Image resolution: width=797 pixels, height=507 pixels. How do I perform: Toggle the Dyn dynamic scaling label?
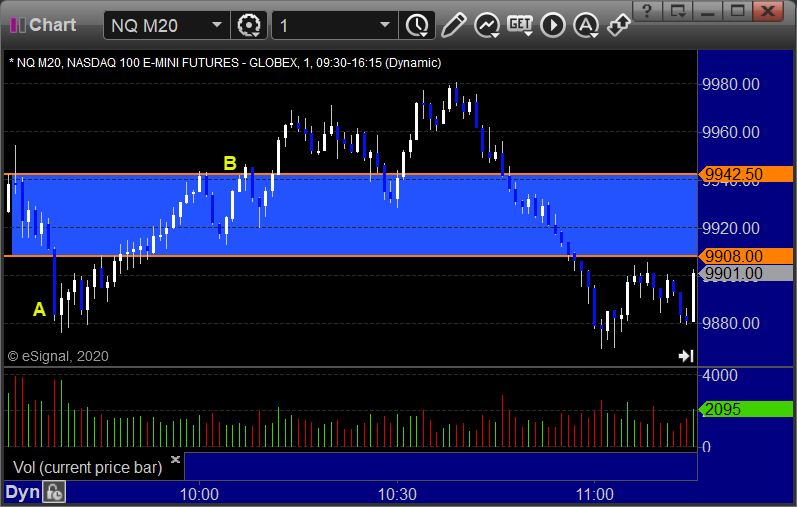coord(22,492)
